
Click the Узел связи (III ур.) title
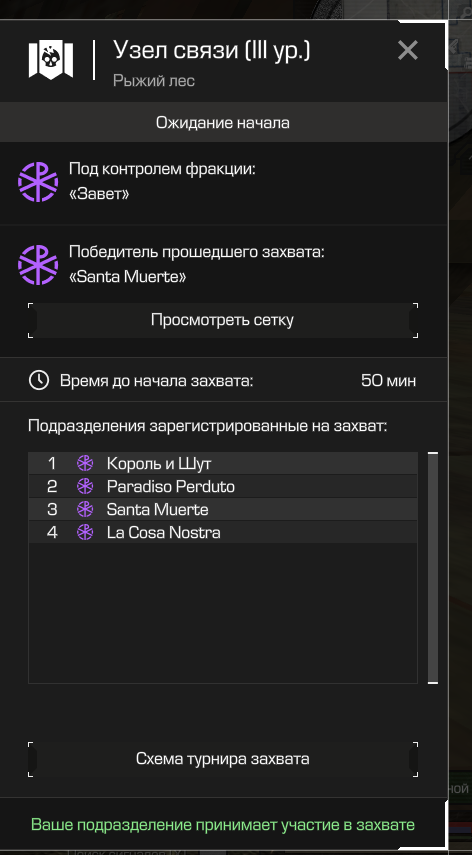(211, 50)
